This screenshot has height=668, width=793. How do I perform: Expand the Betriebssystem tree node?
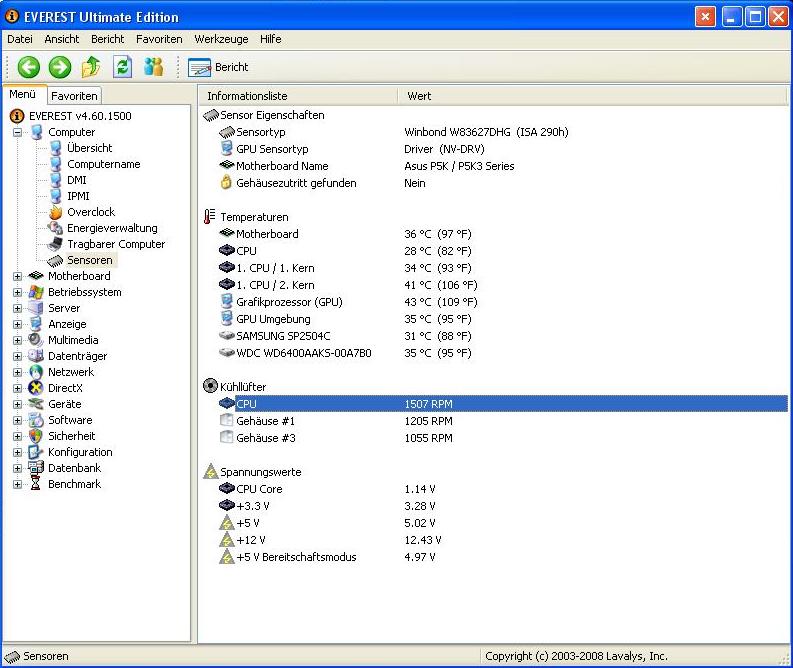pos(18,292)
